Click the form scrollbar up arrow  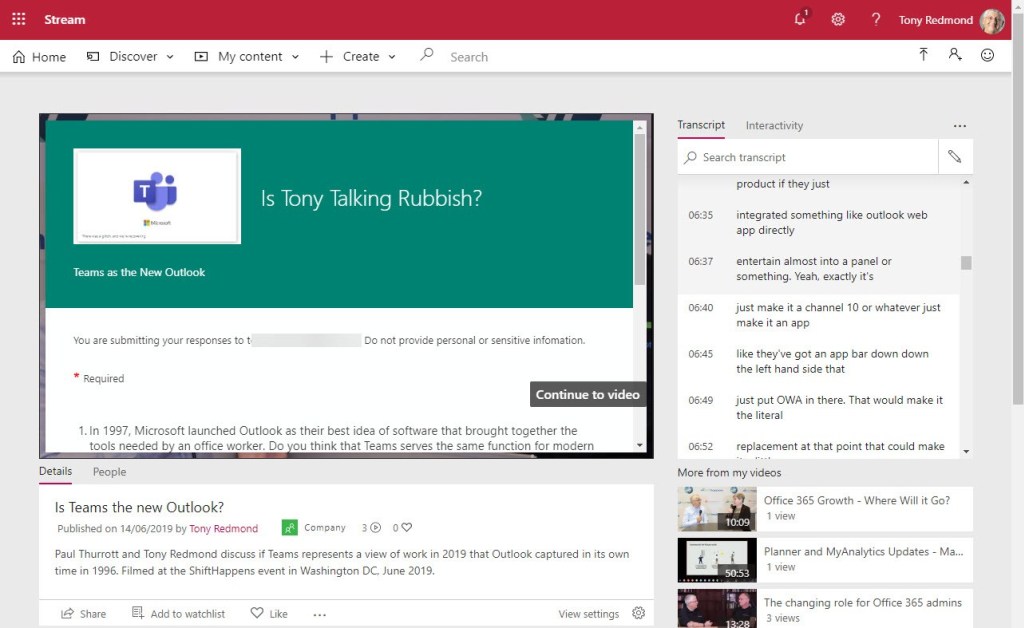tap(639, 127)
